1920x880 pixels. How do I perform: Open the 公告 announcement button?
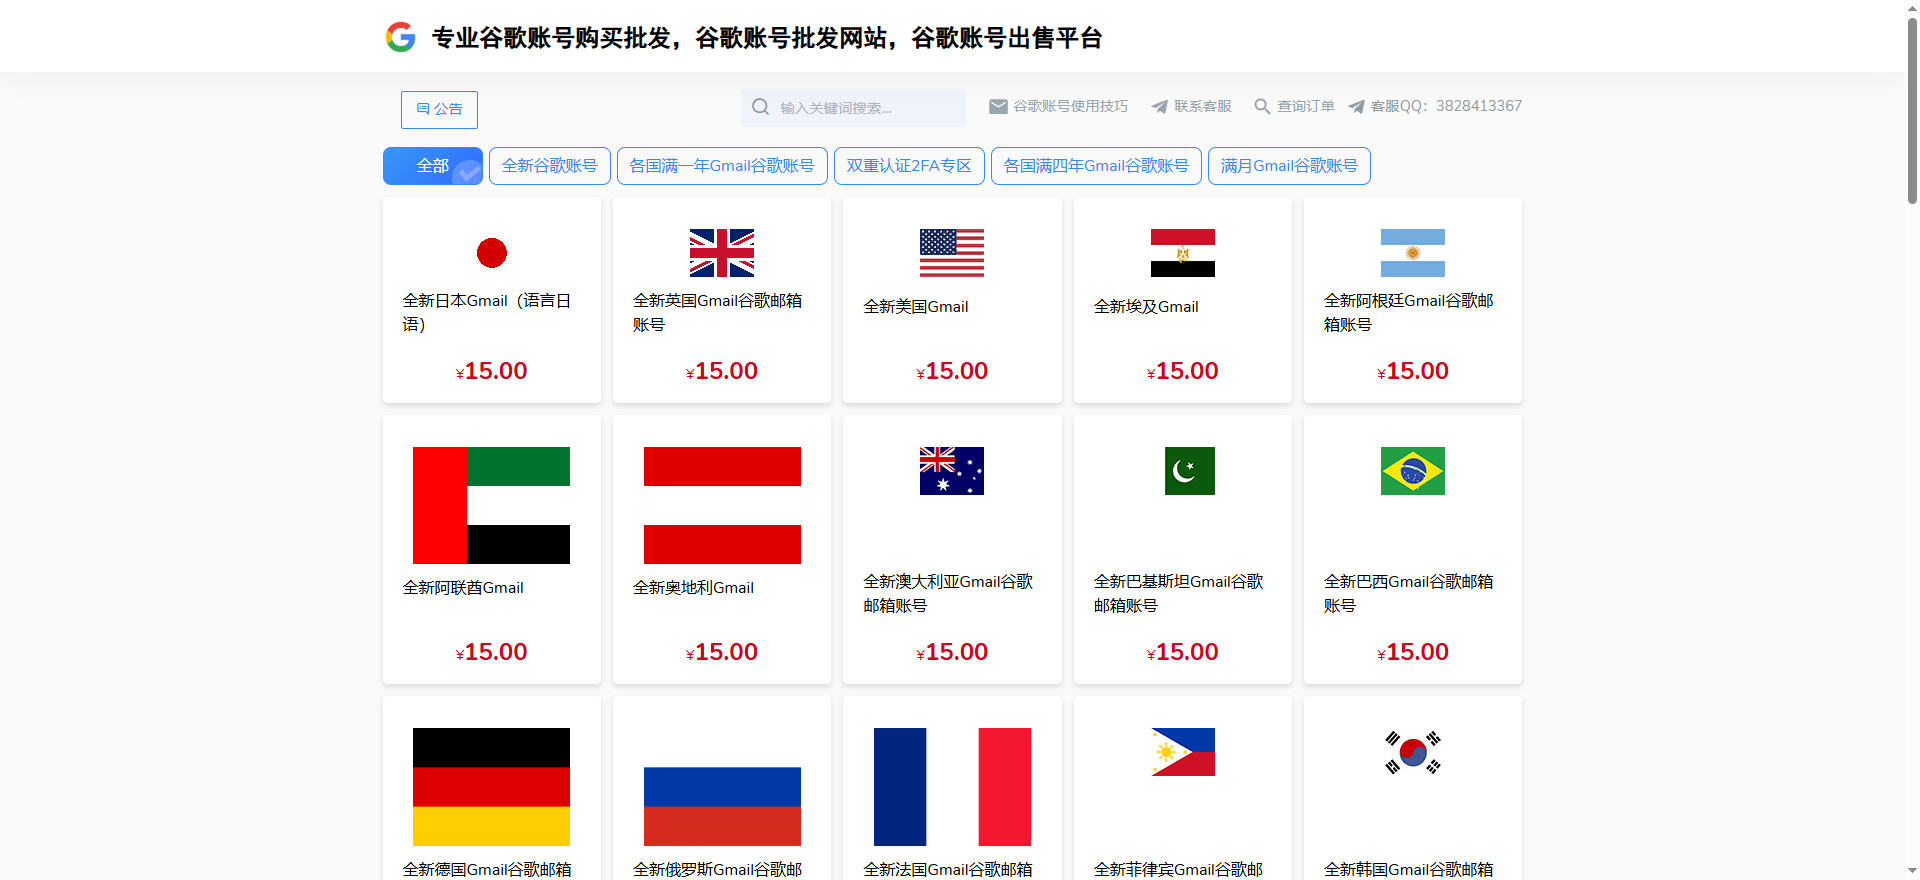(439, 110)
